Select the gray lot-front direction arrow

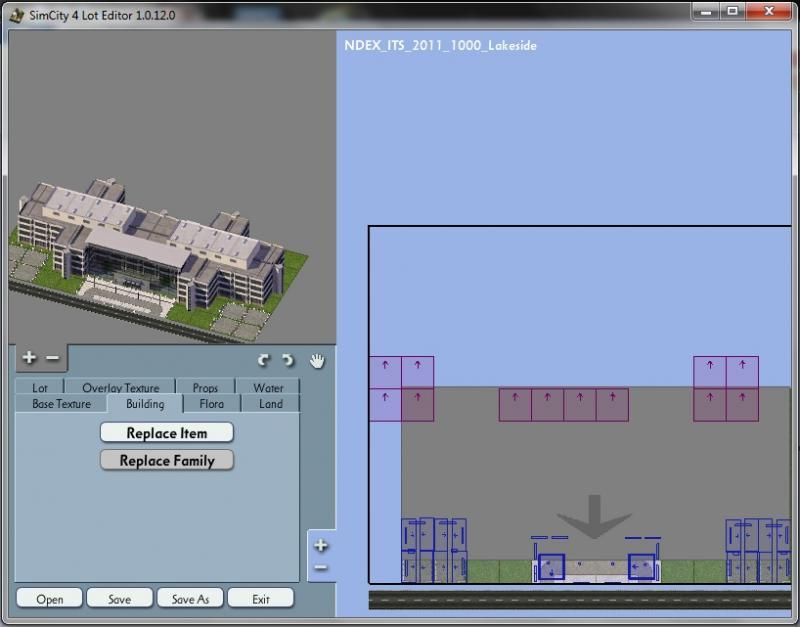point(594,516)
